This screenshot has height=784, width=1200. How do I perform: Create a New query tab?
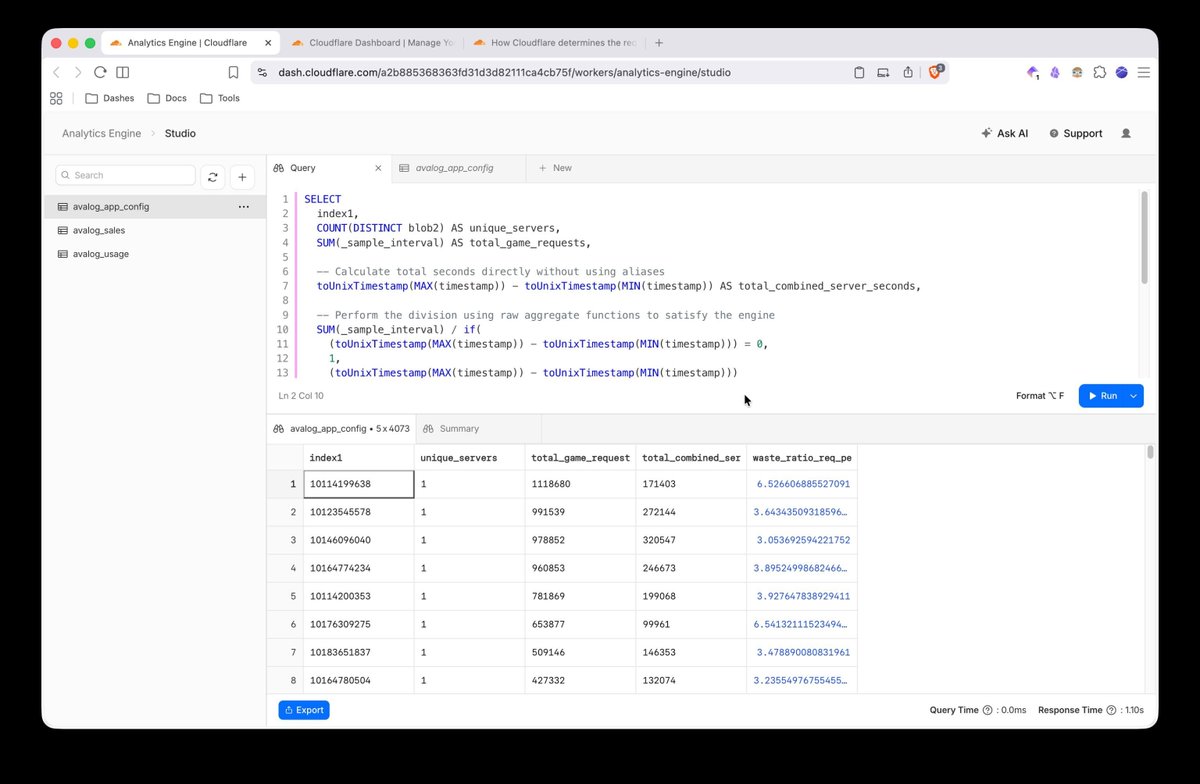tap(556, 168)
